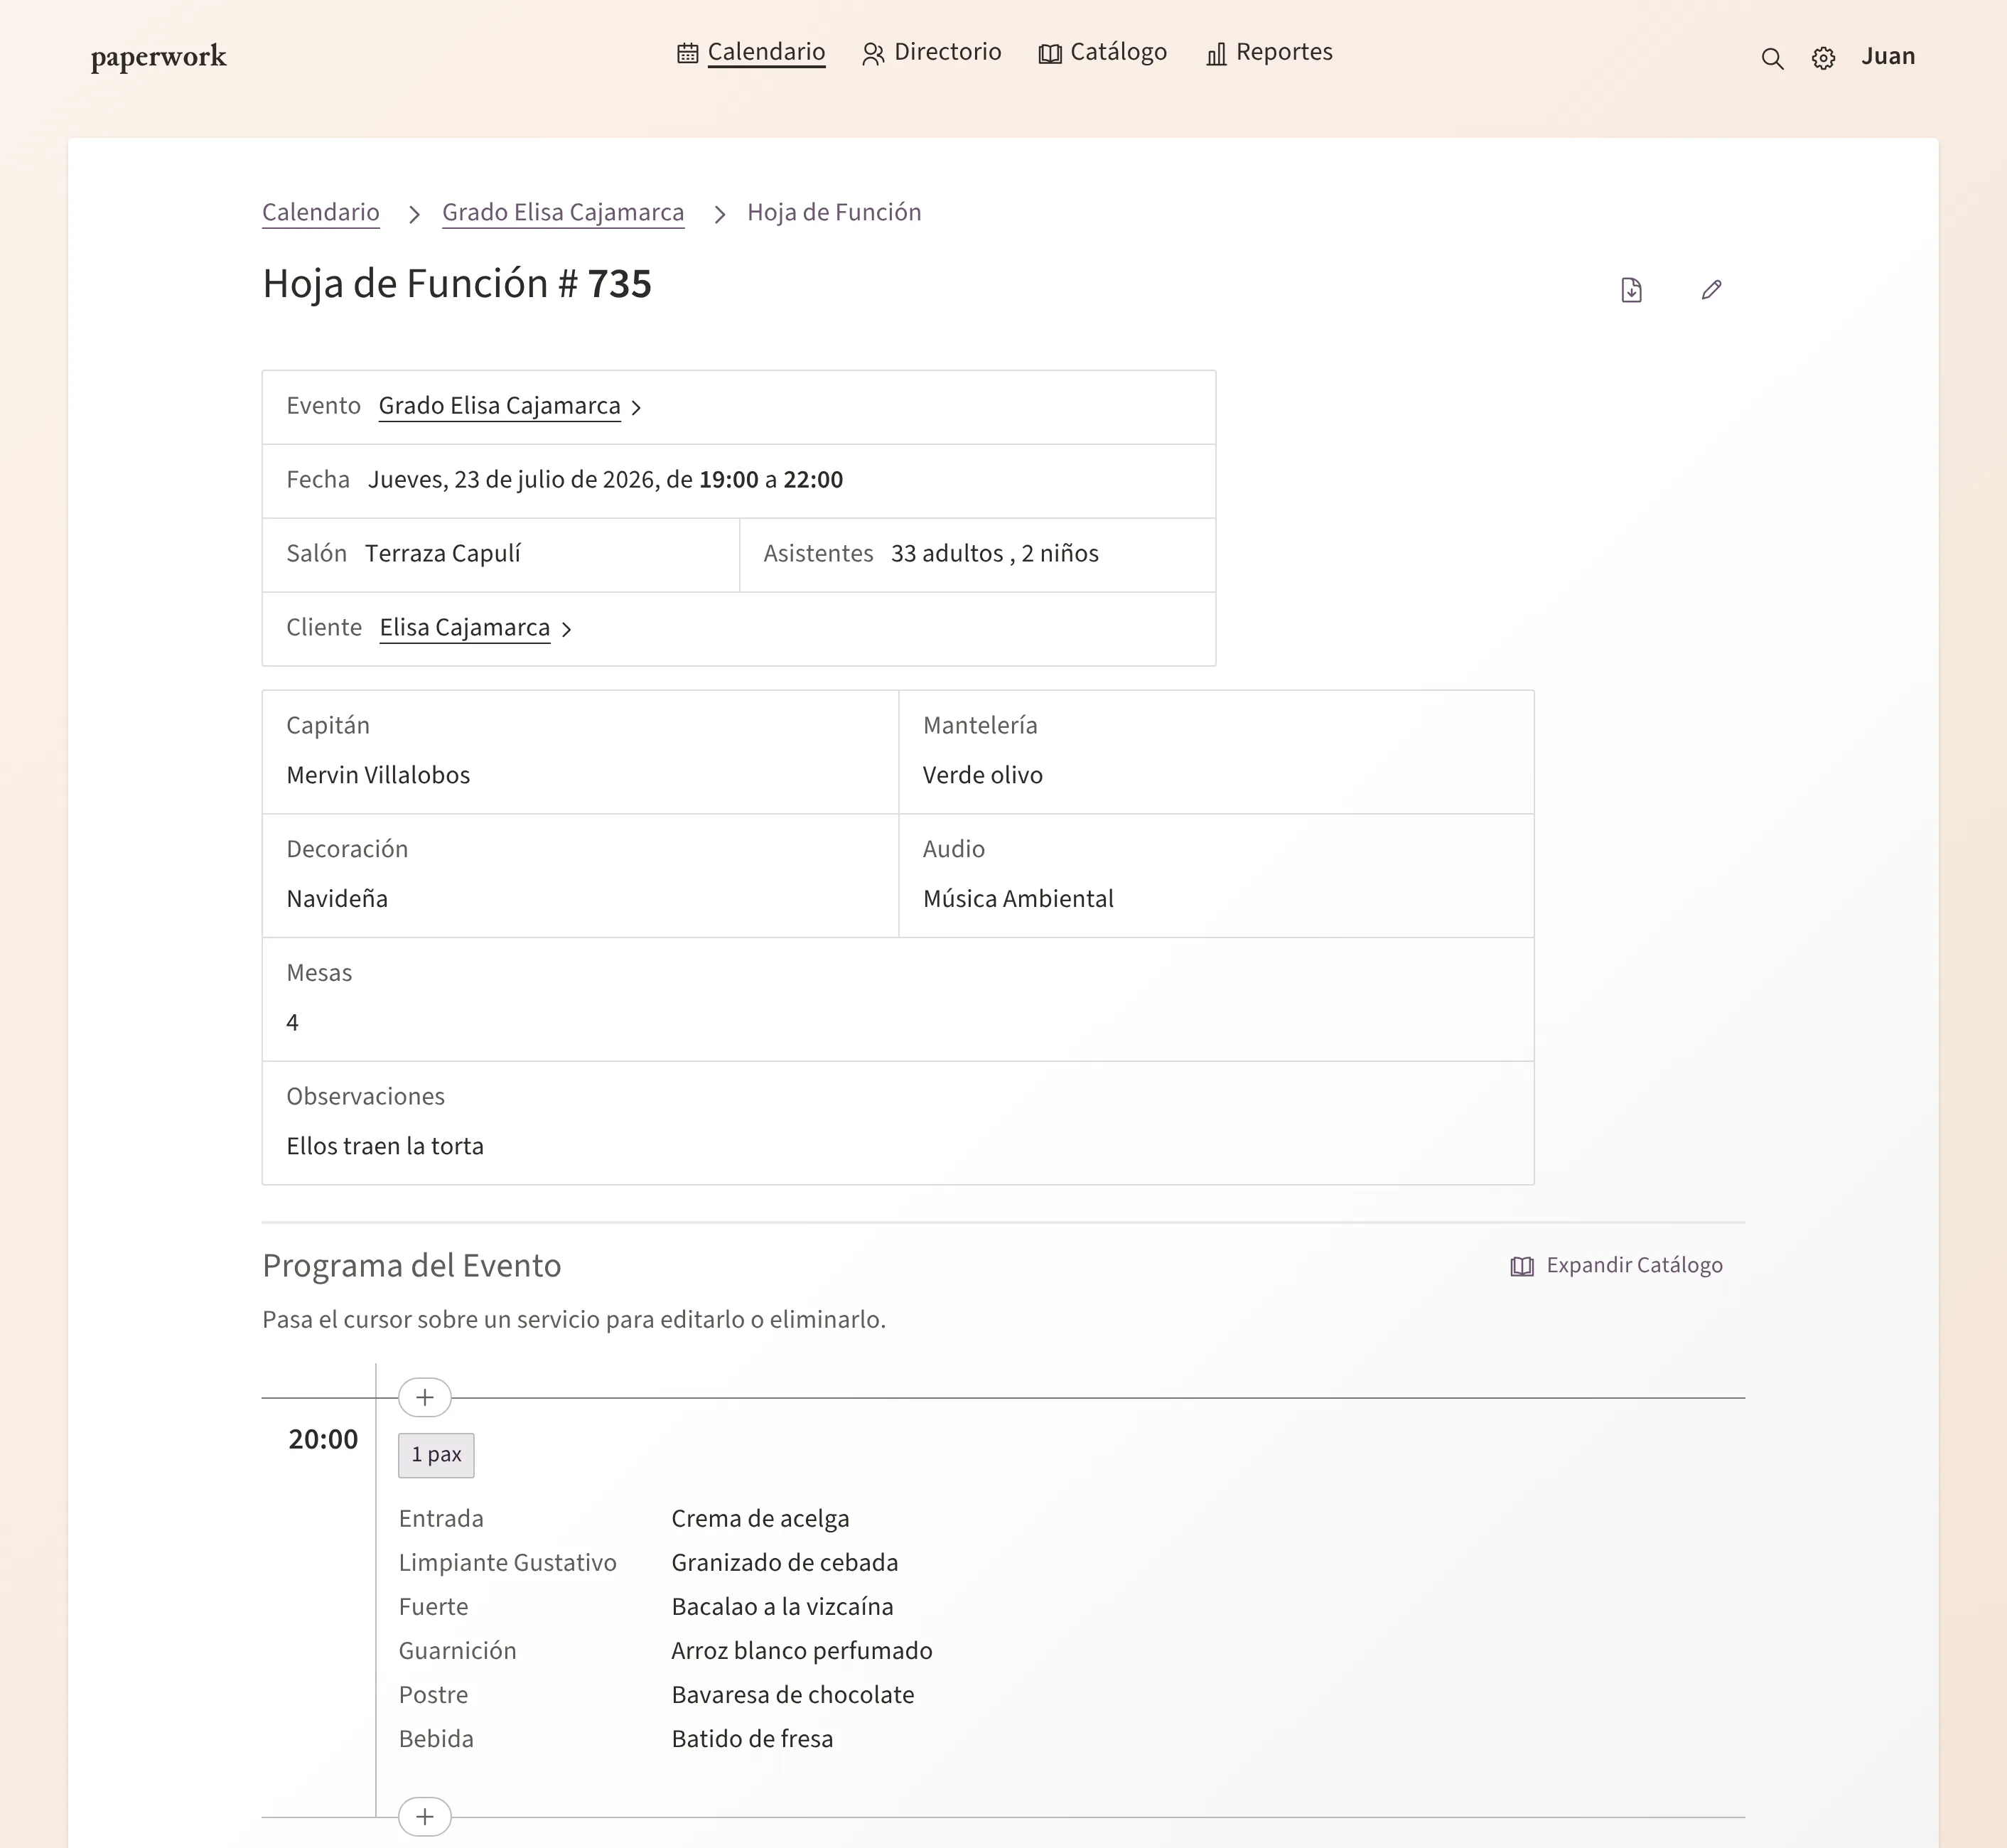Click chevron after Cliente Elisa Cajamarca

566,630
